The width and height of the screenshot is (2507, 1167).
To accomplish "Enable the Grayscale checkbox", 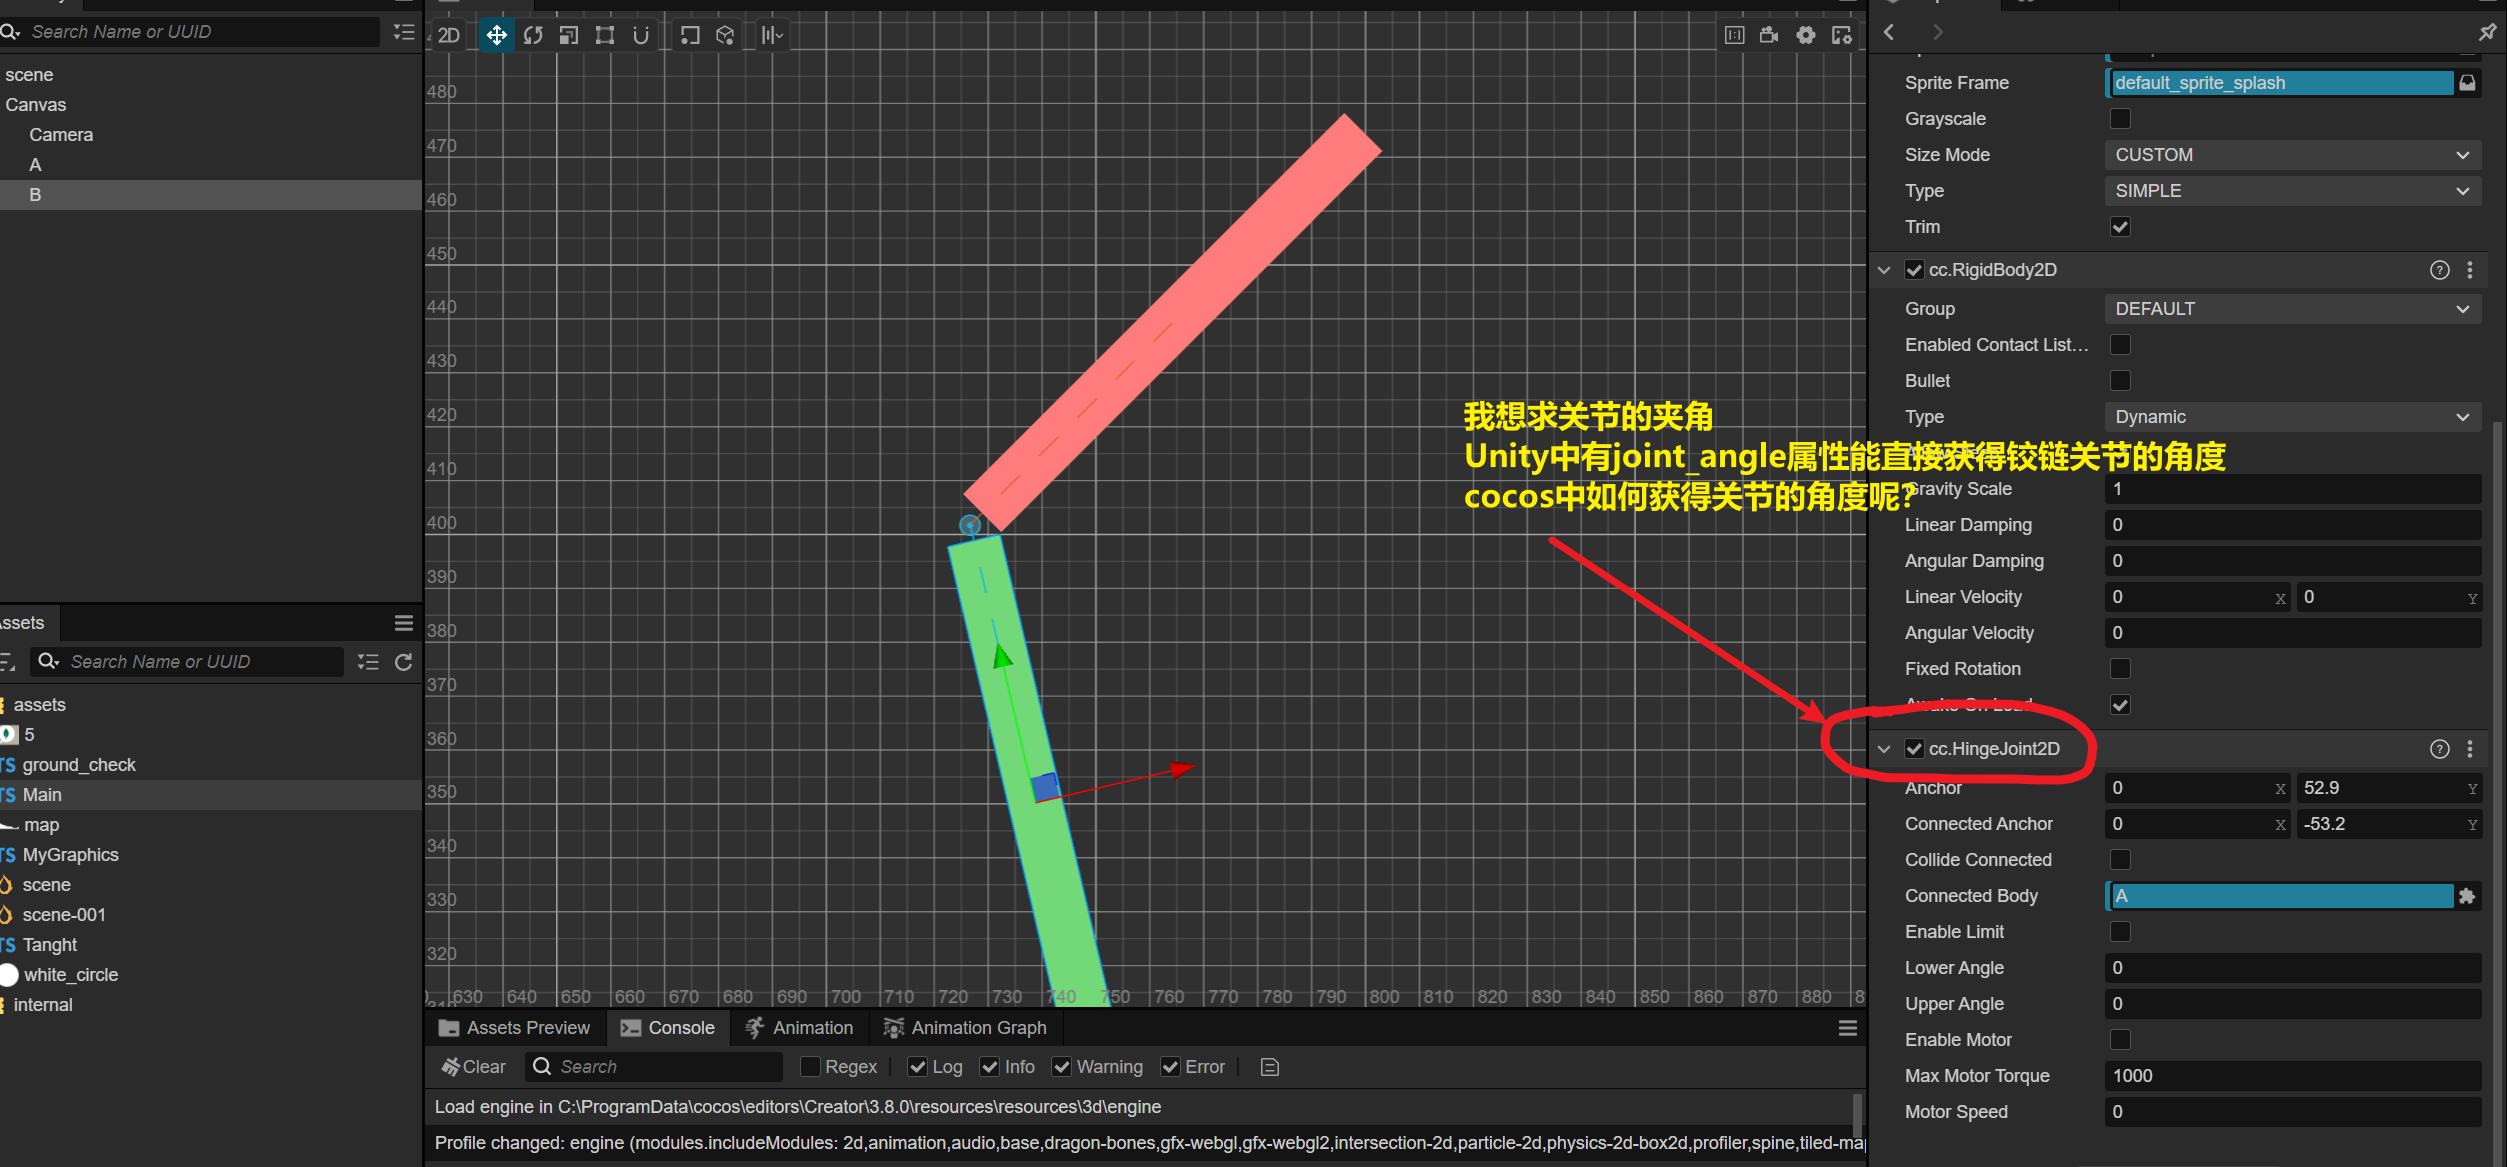I will pyautogui.click(x=2120, y=119).
